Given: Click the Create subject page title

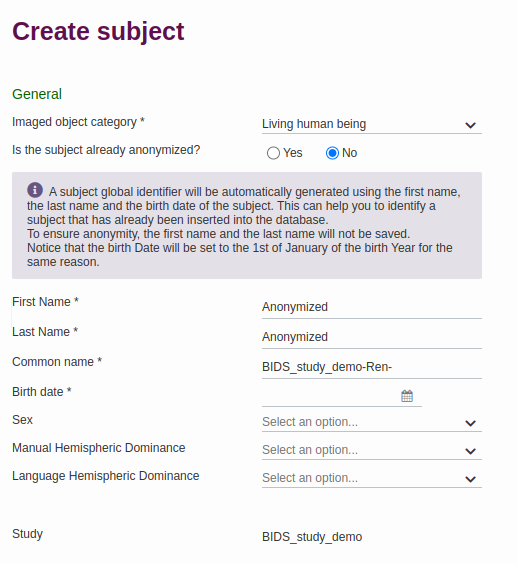Looking at the screenshot, I should [x=98, y=32].
